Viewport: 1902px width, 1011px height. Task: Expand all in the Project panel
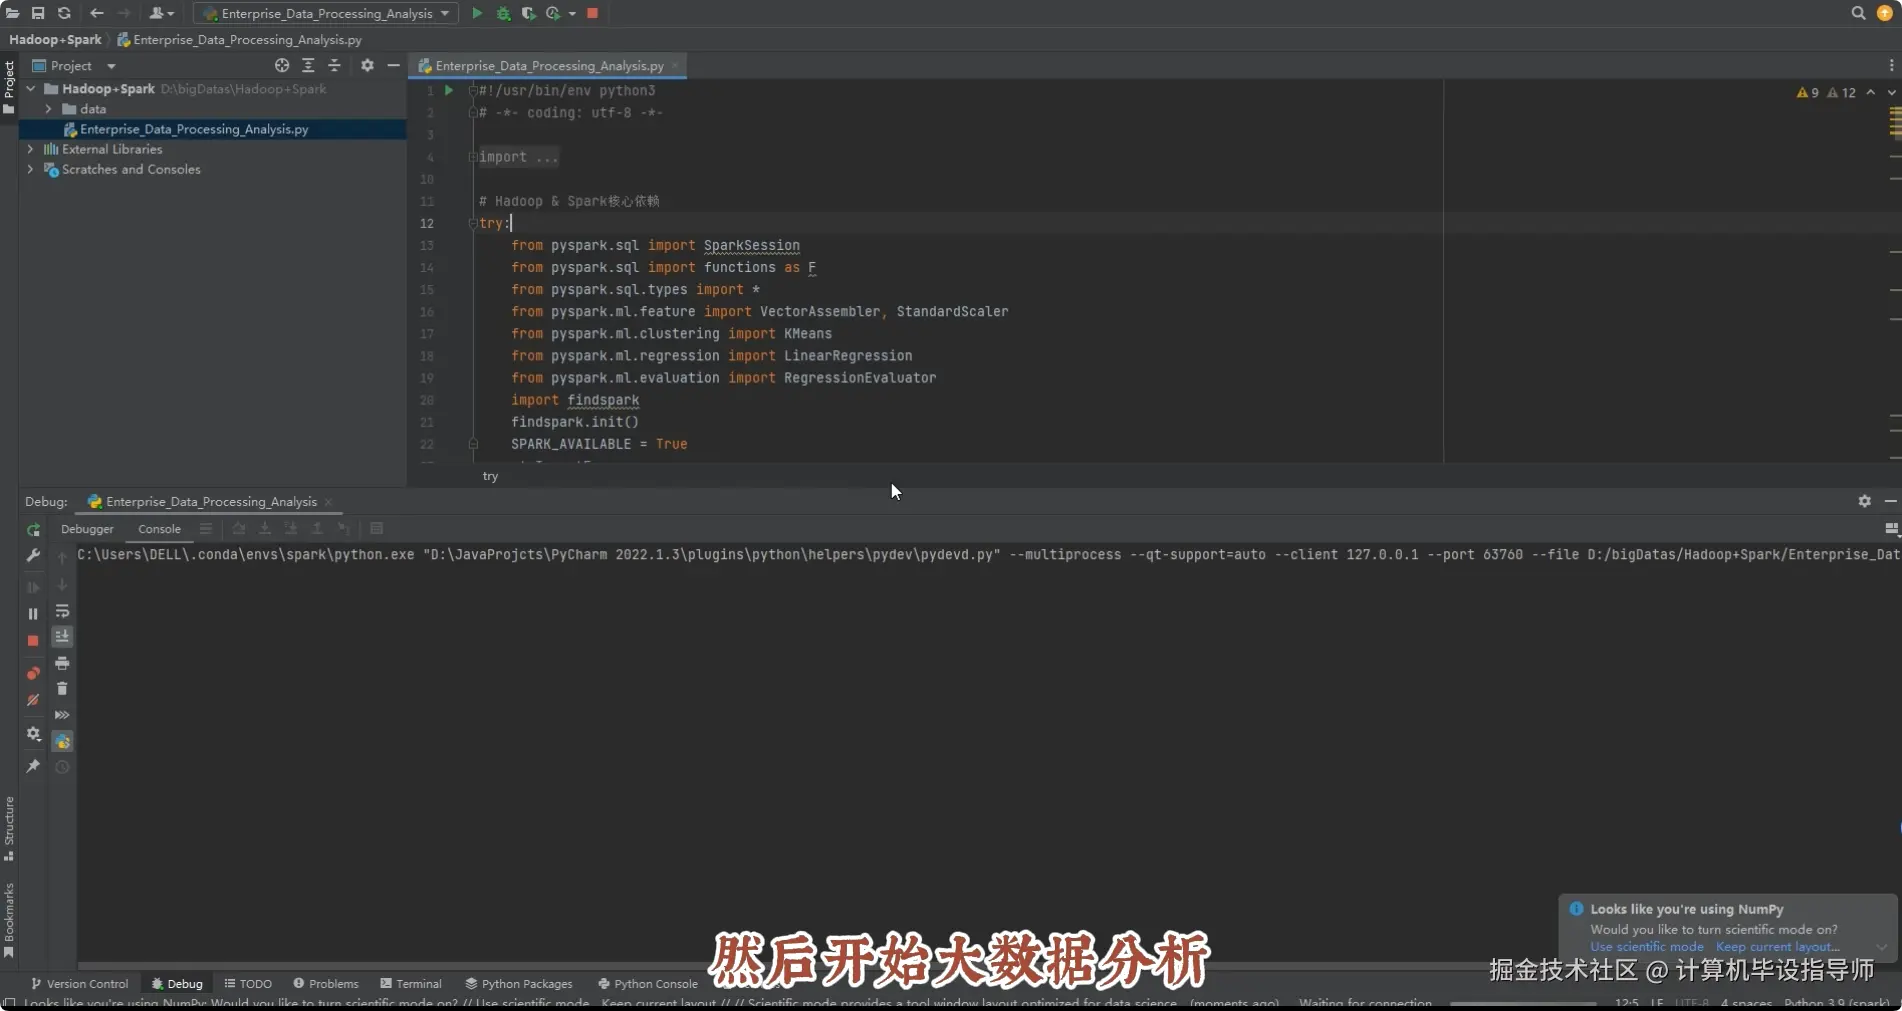pos(308,65)
